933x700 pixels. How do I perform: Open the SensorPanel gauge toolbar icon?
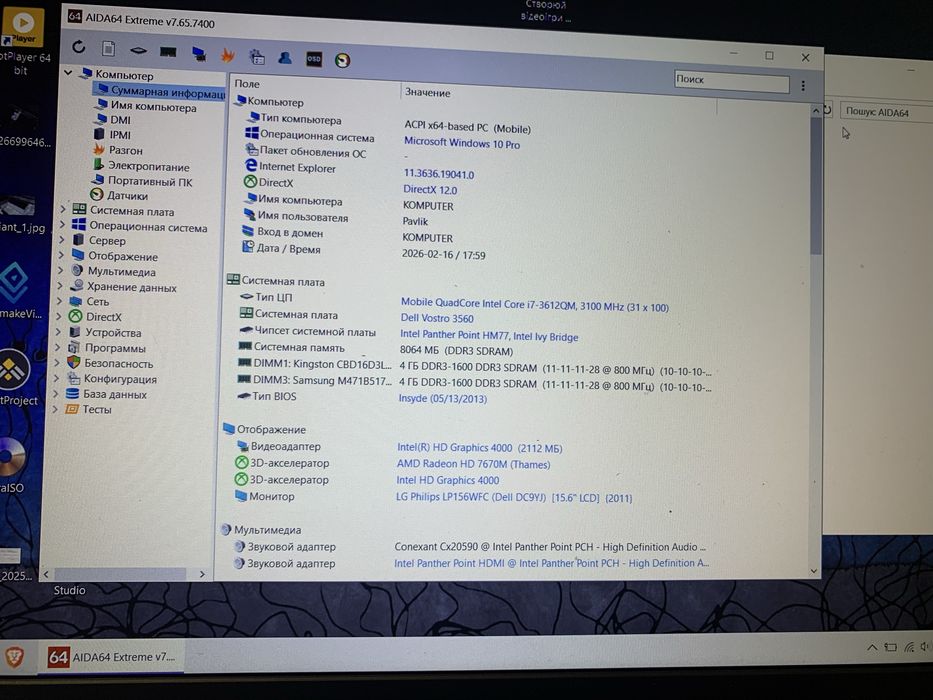tap(342, 60)
